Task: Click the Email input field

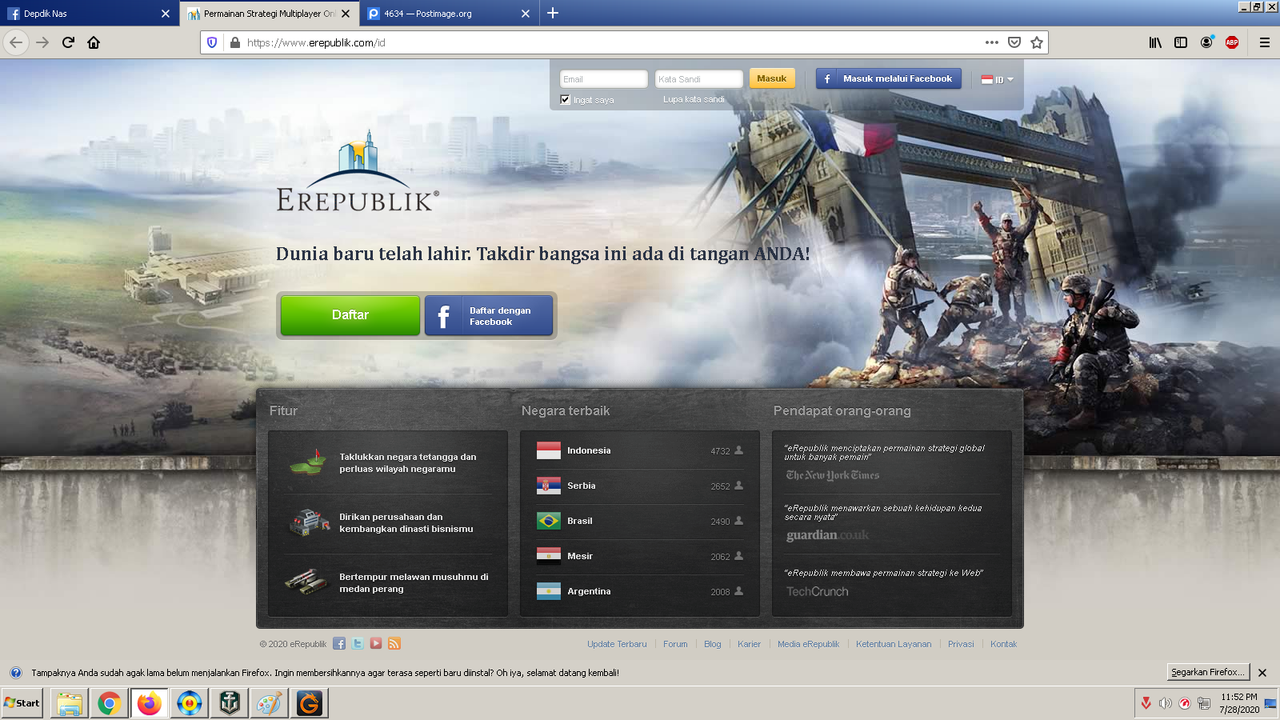Action: point(603,79)
